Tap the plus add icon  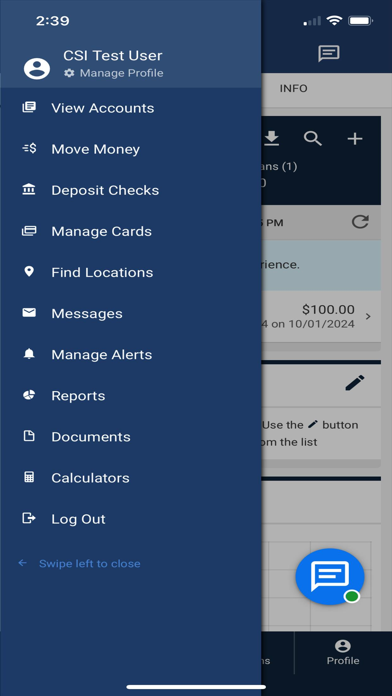click(355, 139)
